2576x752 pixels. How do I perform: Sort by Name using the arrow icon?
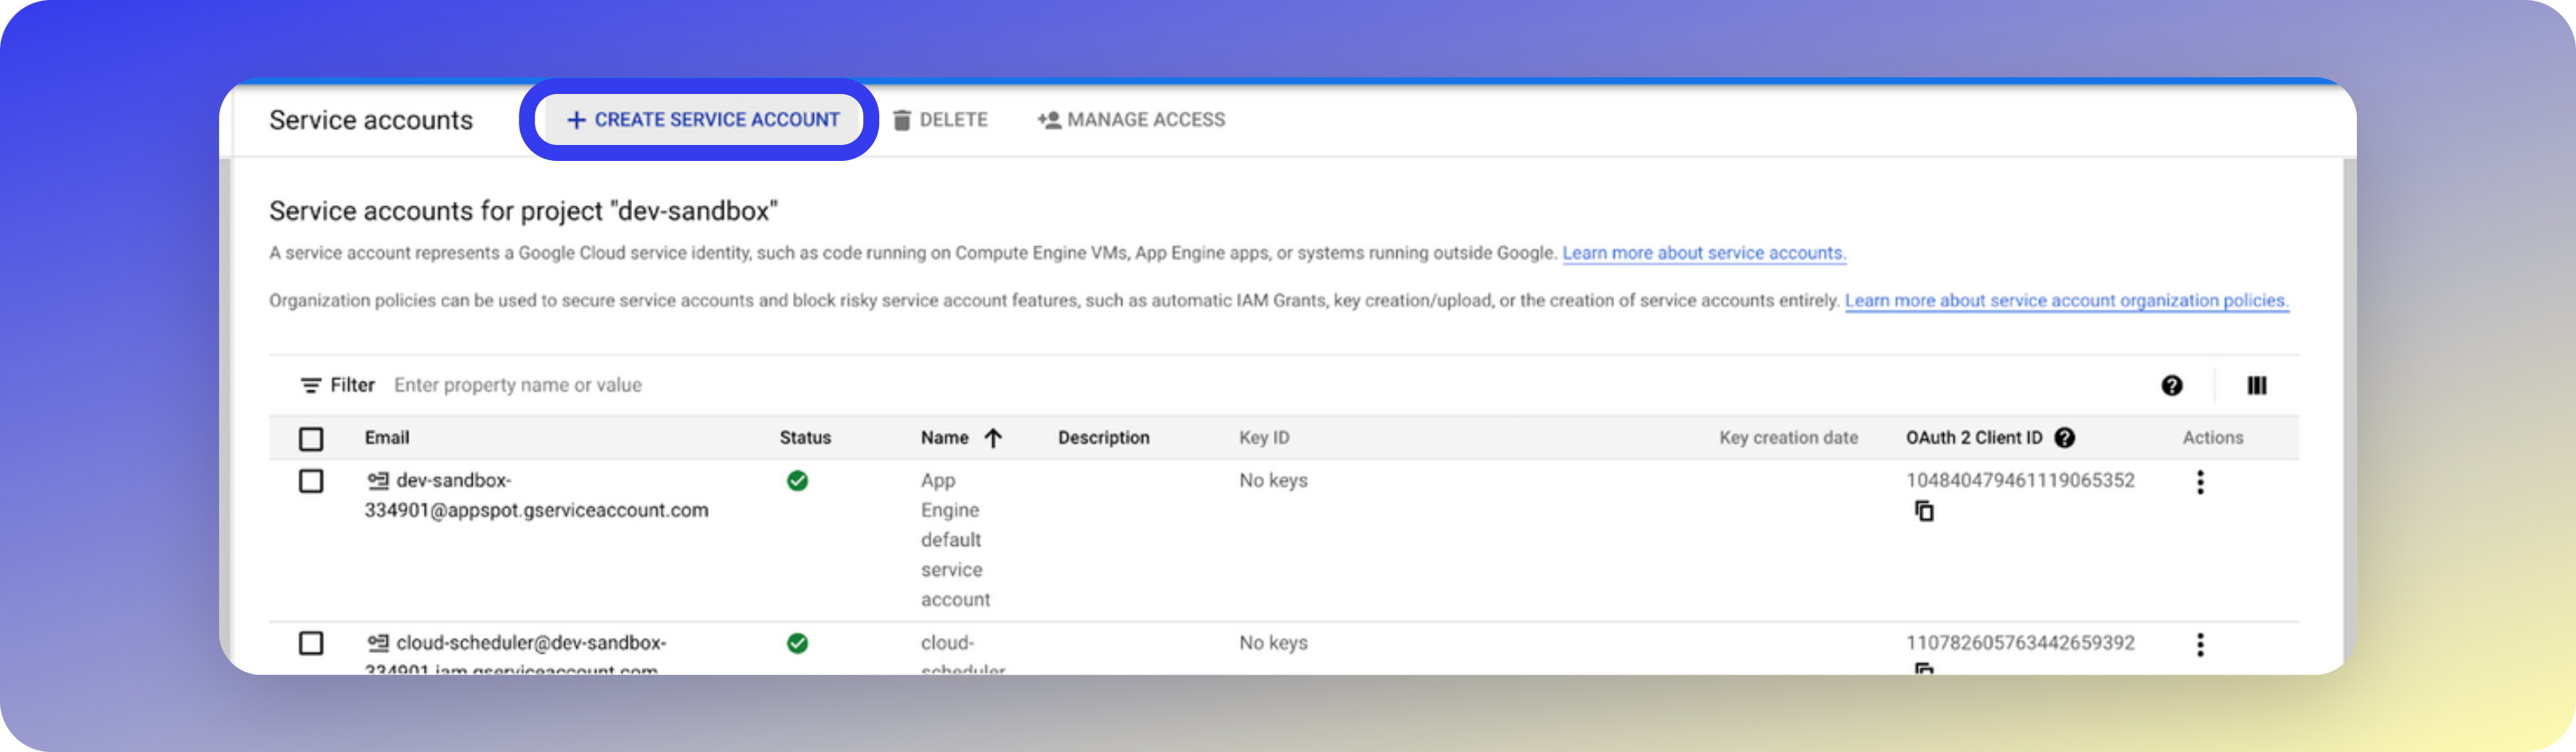point(993,438)
